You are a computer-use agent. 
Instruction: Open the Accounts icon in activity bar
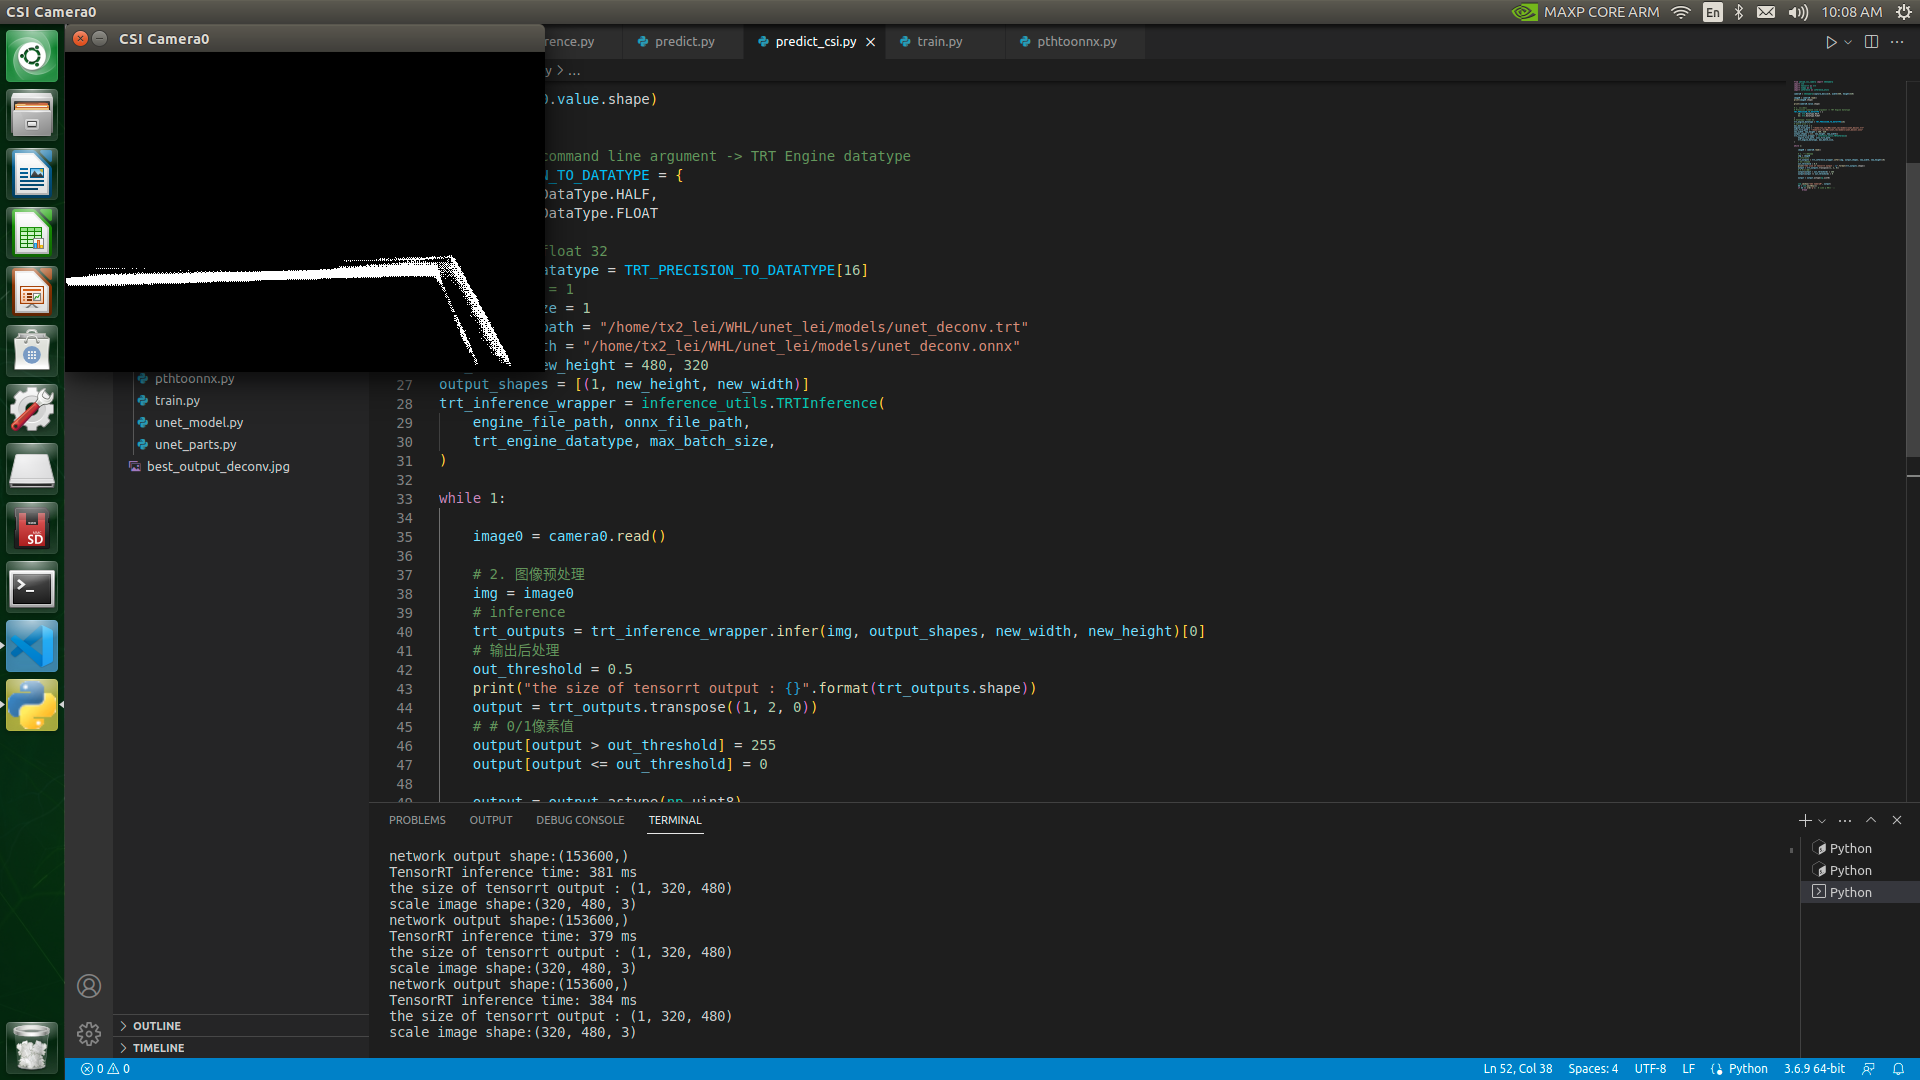click(89, 986)
